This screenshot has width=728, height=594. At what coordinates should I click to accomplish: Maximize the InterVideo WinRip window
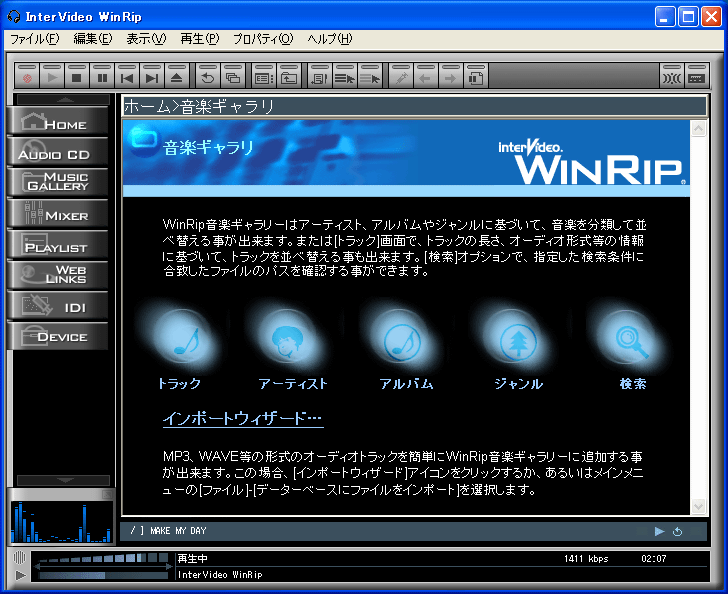click(x=688, y=17)
